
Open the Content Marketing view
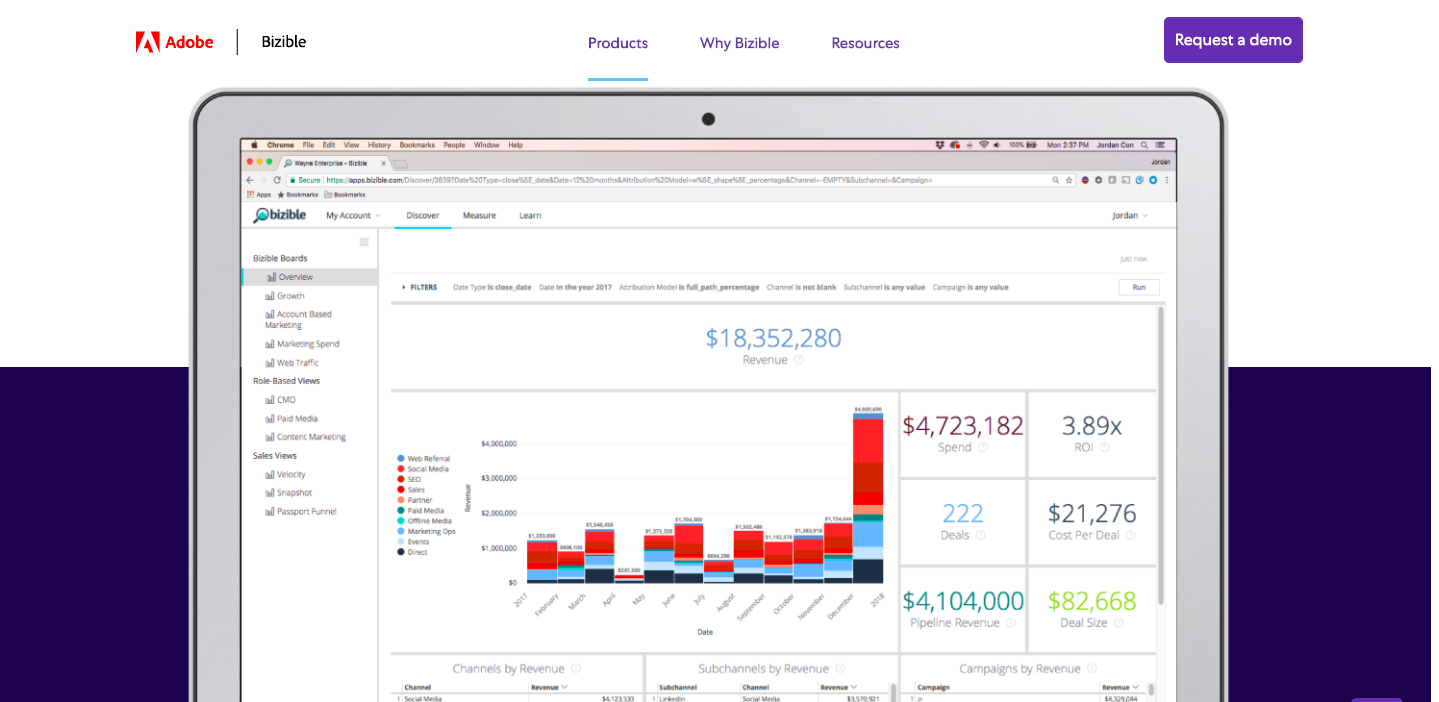[x=305, y=437]
